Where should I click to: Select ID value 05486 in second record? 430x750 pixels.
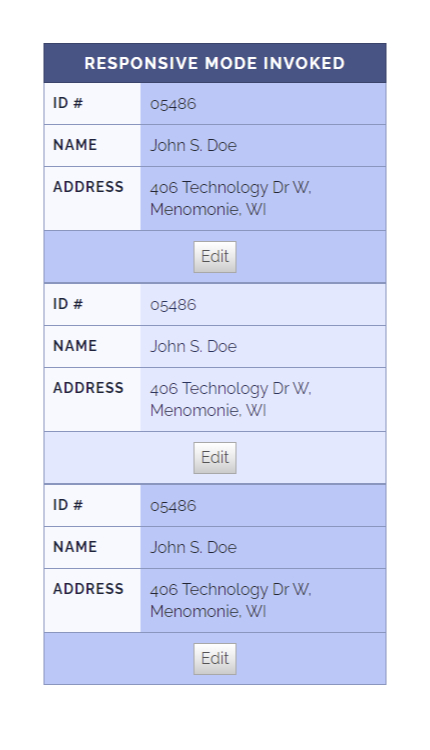[173, 305]
